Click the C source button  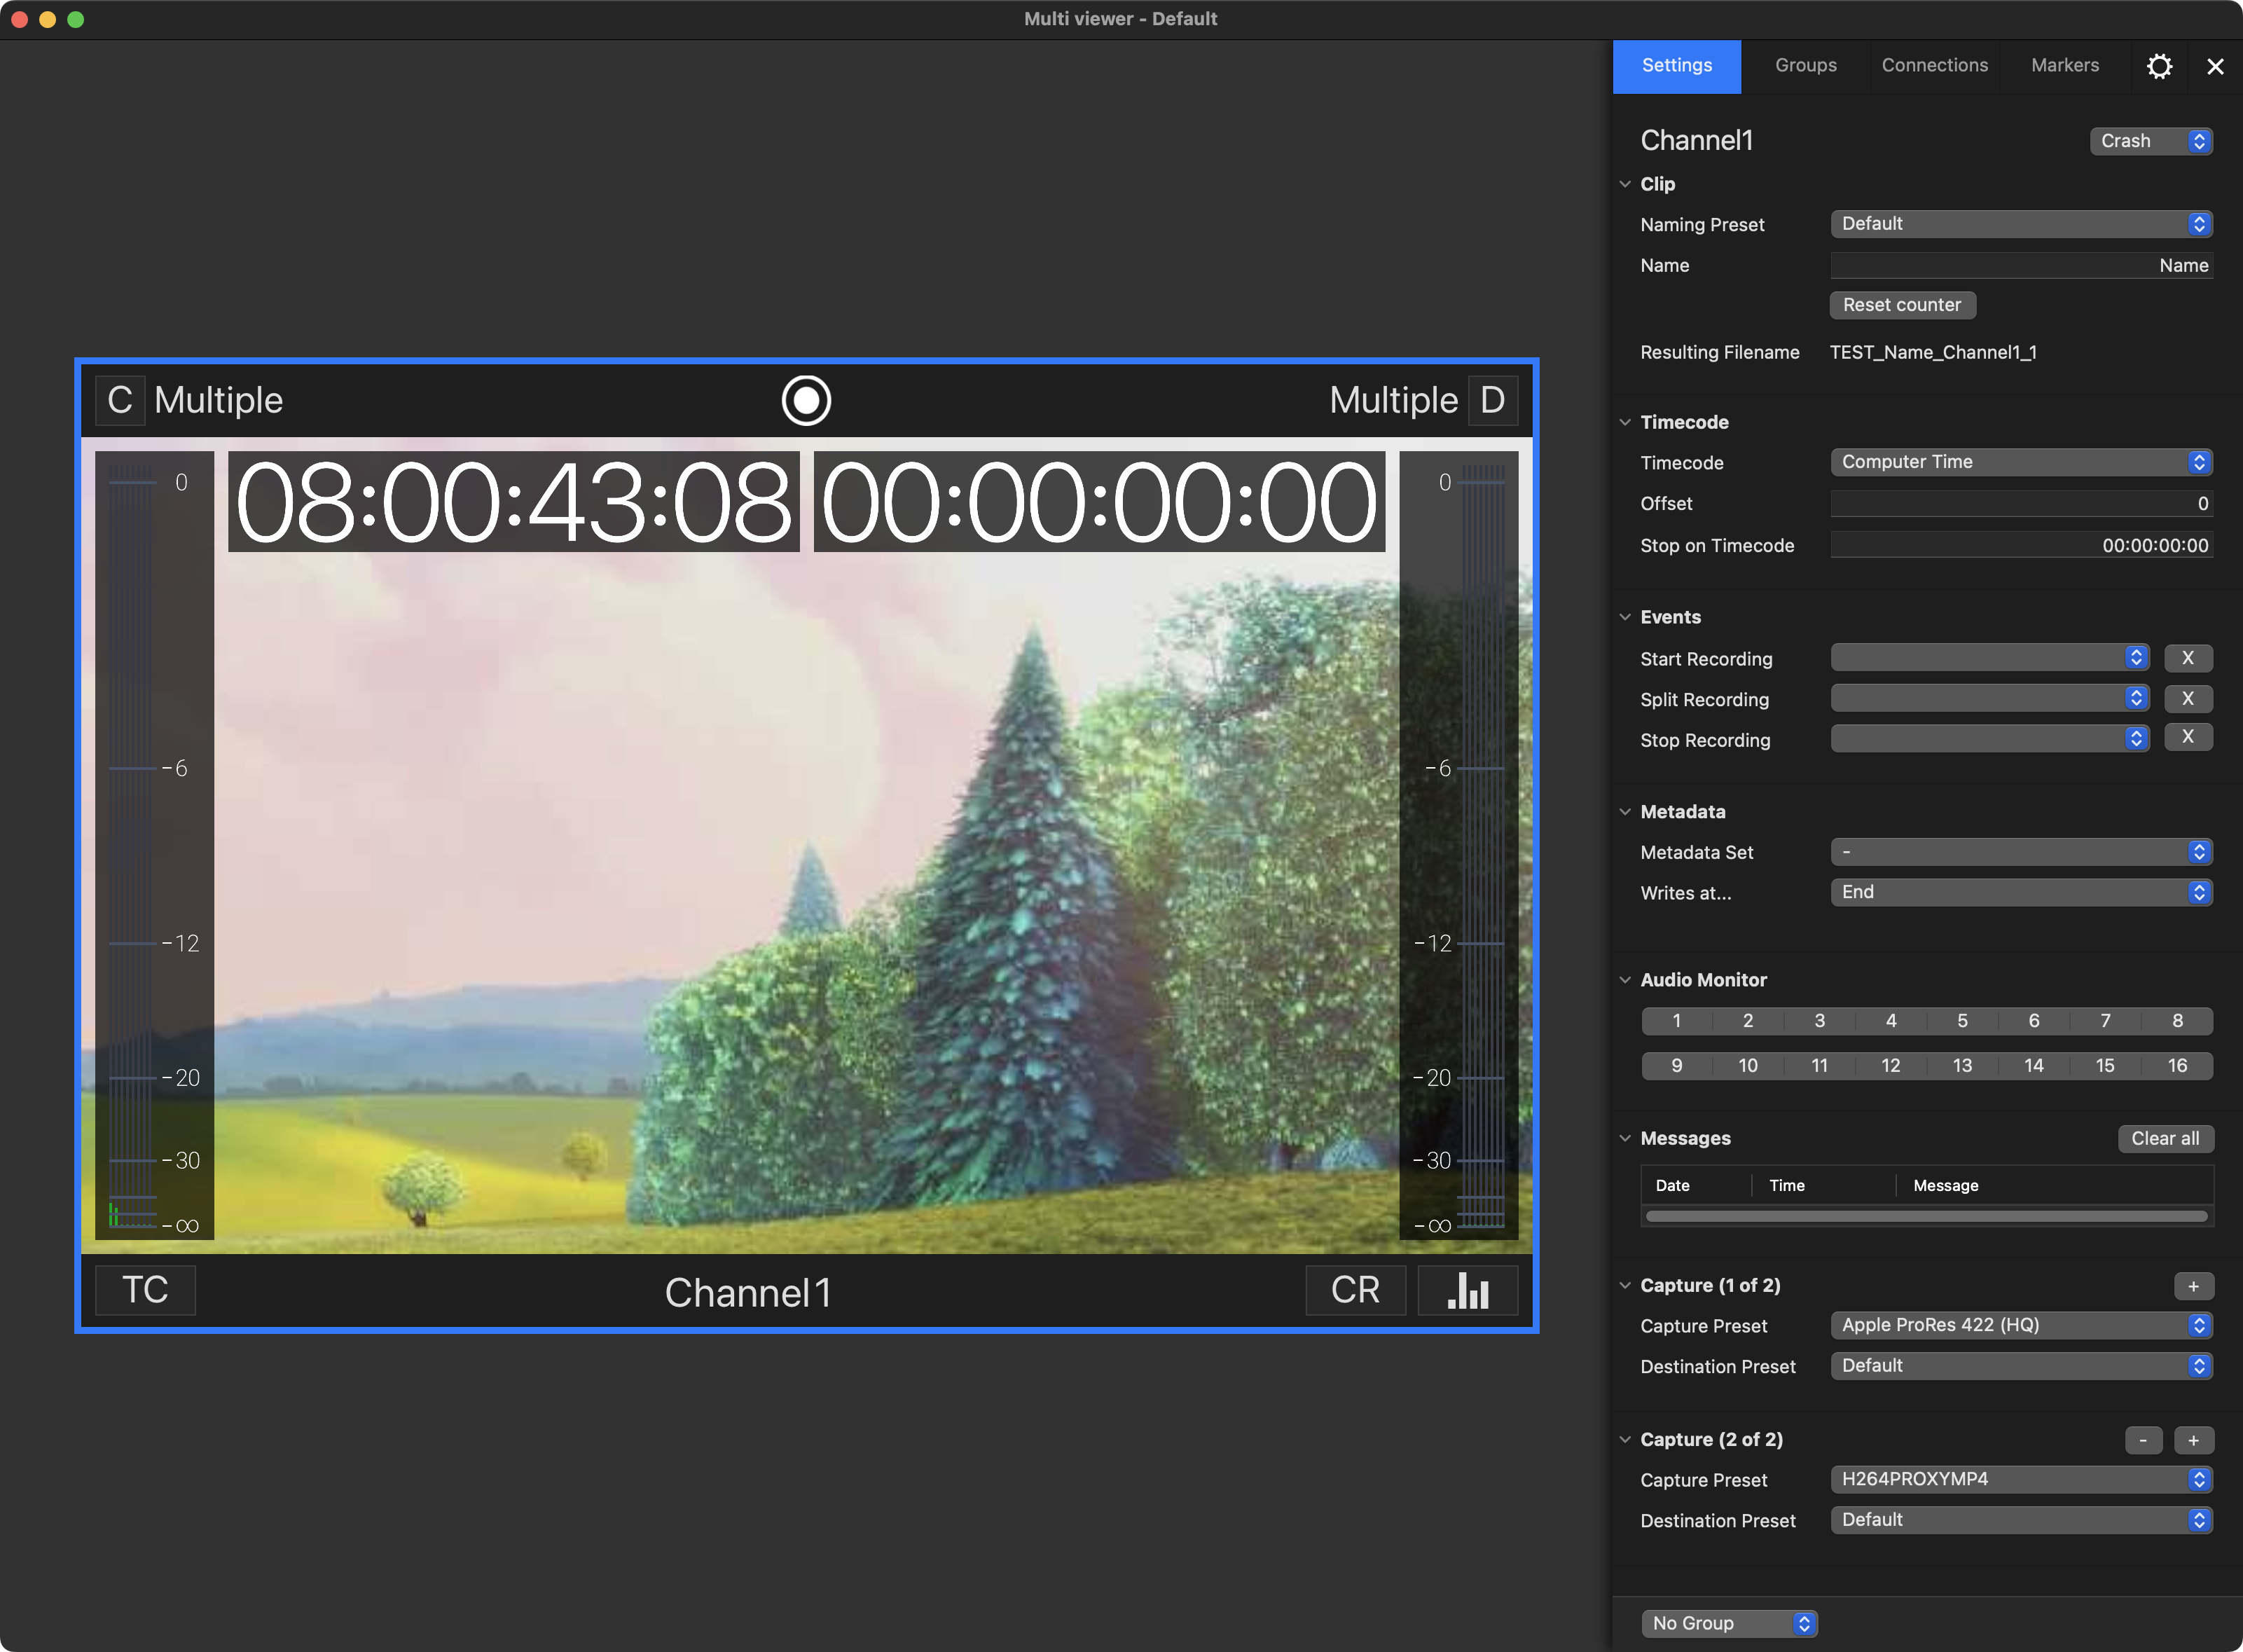(x=120, y=400)
